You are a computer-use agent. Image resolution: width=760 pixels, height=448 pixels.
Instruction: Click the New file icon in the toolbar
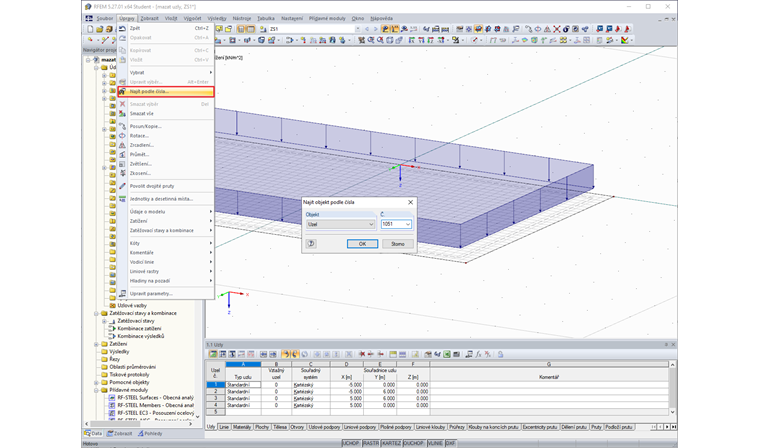point(90,29)
